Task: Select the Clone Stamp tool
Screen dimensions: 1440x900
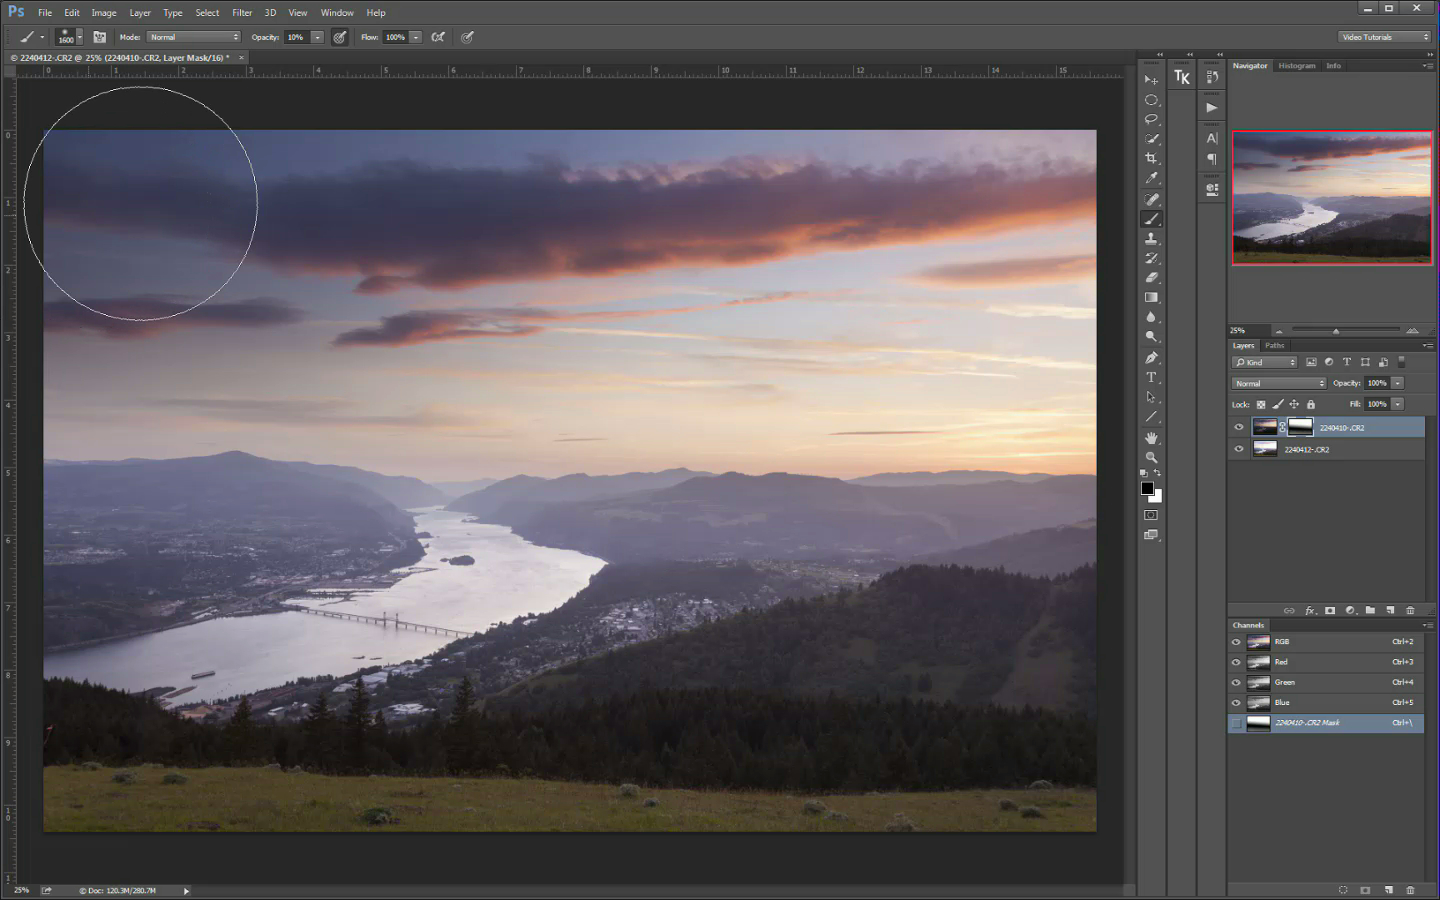Action: click(1151, 239)
